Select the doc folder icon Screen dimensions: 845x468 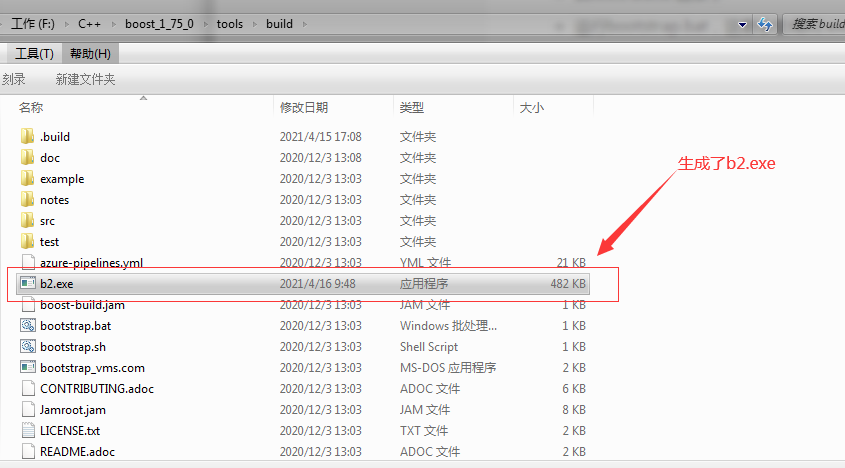(27, 157)
